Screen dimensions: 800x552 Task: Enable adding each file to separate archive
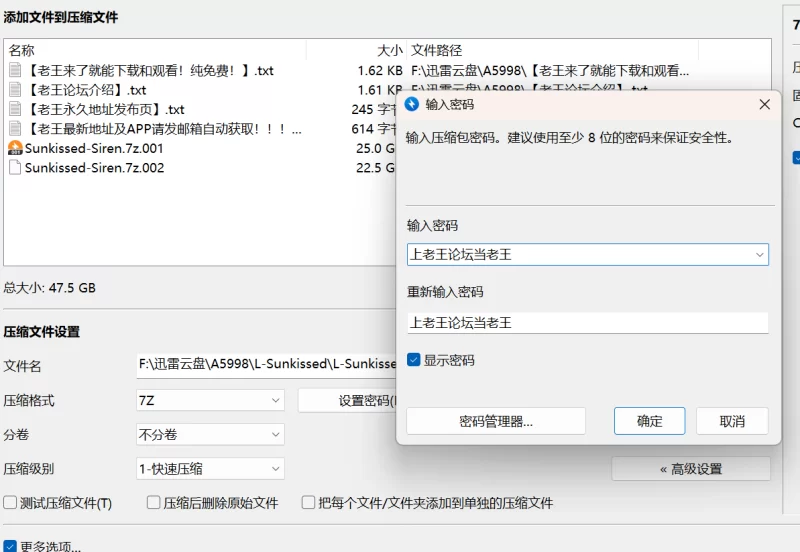click(x=309, y=503)
